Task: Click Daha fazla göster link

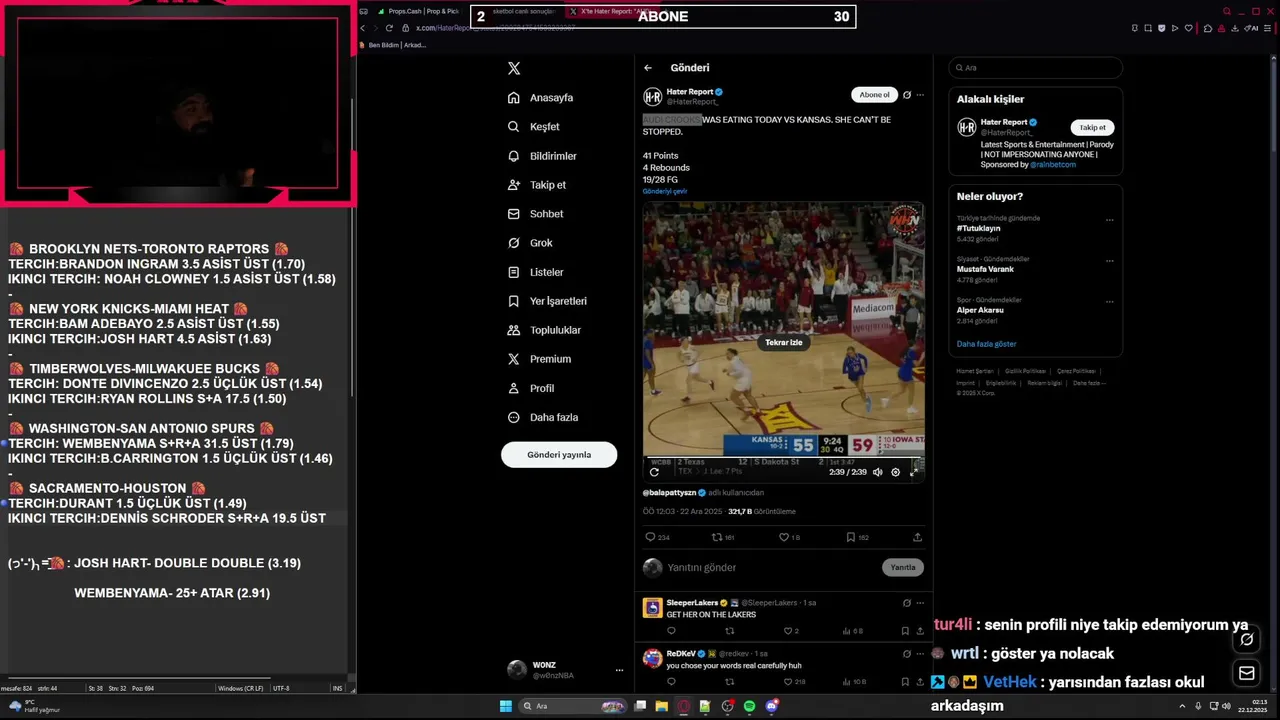Action: (x=986, y=344)
